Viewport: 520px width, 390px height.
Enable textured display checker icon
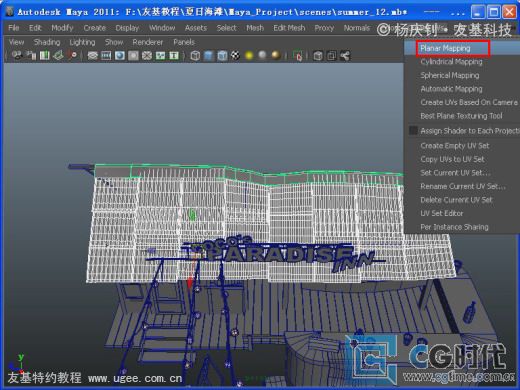235,55
